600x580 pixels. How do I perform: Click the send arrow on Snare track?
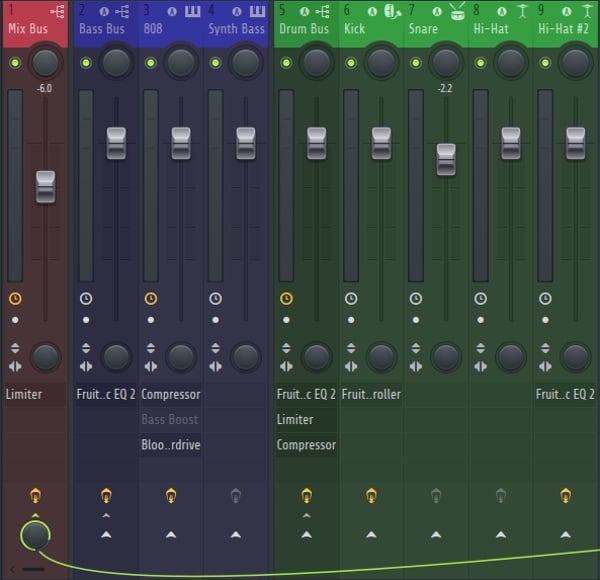(436, 534)
